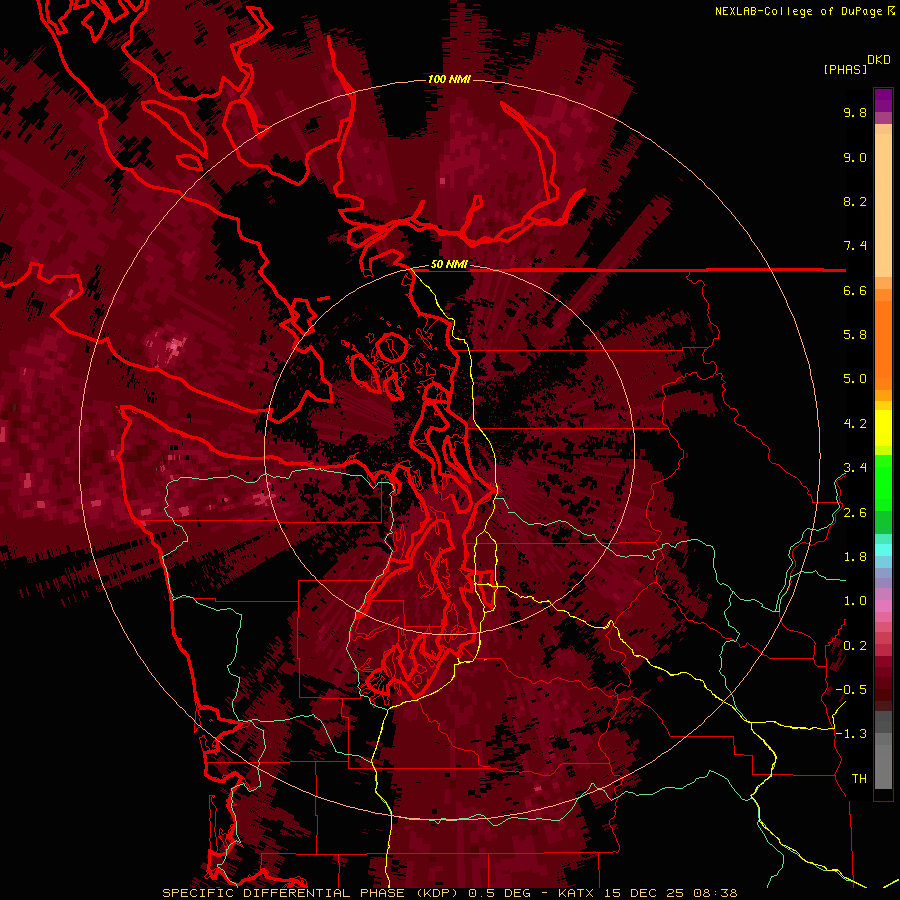Click the 5.8 scale value label
900x900 pixels.
[x=855, y=335]
